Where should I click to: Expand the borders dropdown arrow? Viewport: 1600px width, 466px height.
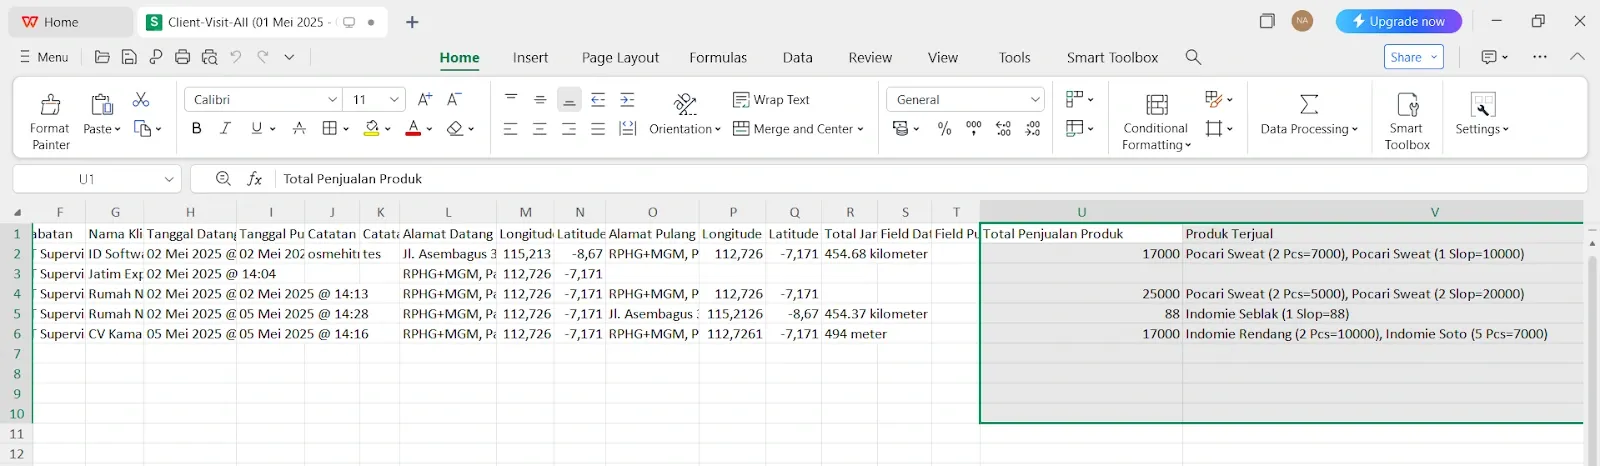coord(346,129)
